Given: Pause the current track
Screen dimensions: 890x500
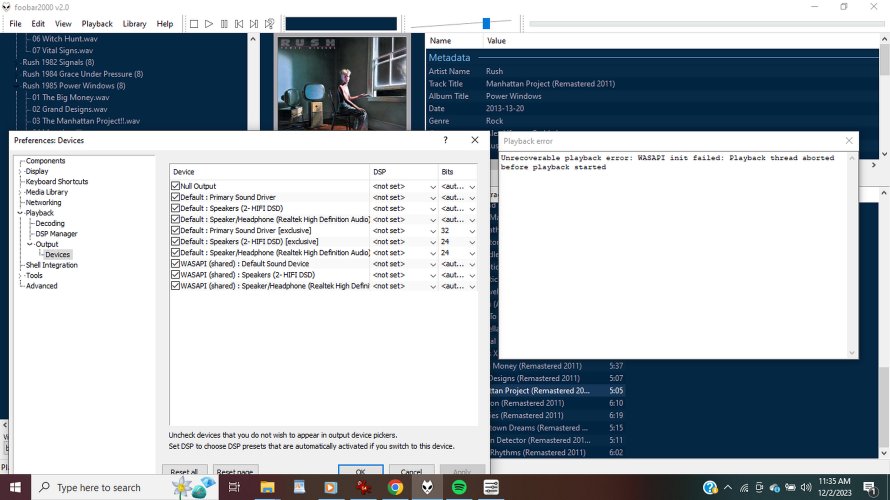Looking at the screenshot, I should click(224, 24).
